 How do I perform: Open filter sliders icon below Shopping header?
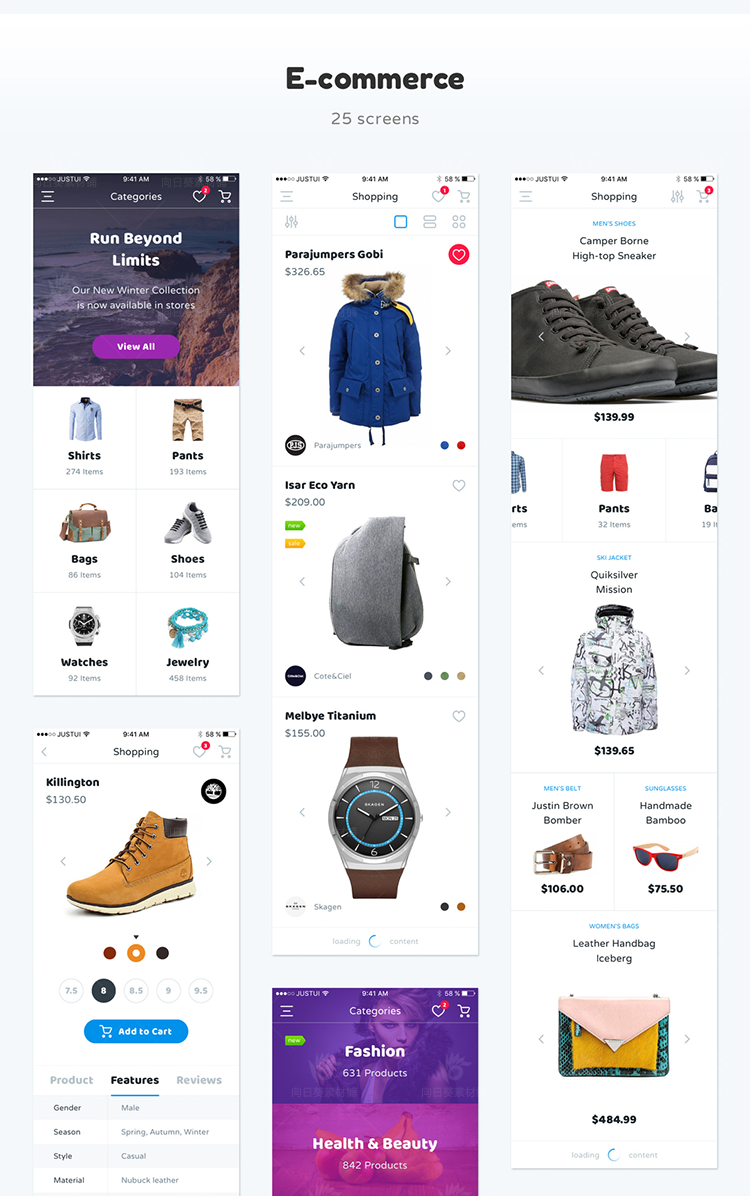coord(291,222)
